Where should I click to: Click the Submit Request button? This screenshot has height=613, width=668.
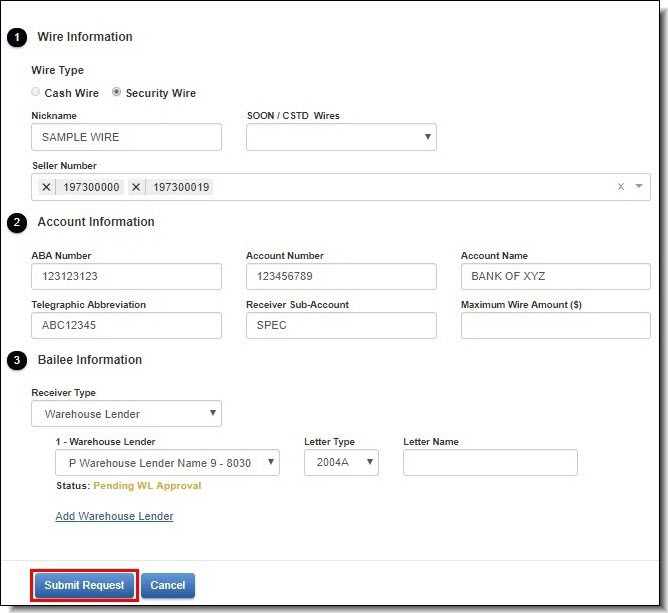[84, 585]
